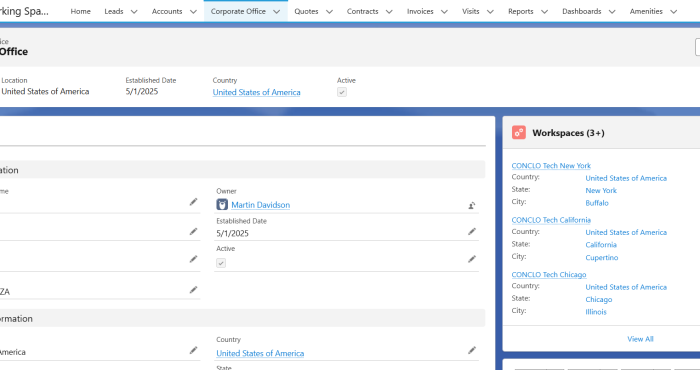
Task: Expand the Contracts tab dropdown chevron
Action: pyautogui.click(x=389, y=12)
